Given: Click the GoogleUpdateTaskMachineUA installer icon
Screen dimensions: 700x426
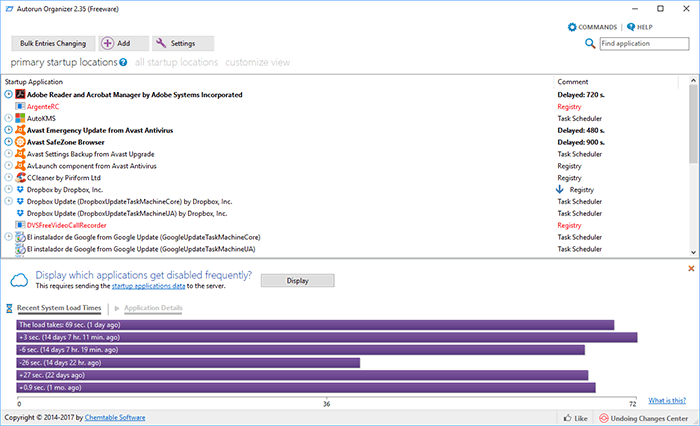Looking at the screenshot, I should (20, 249).
